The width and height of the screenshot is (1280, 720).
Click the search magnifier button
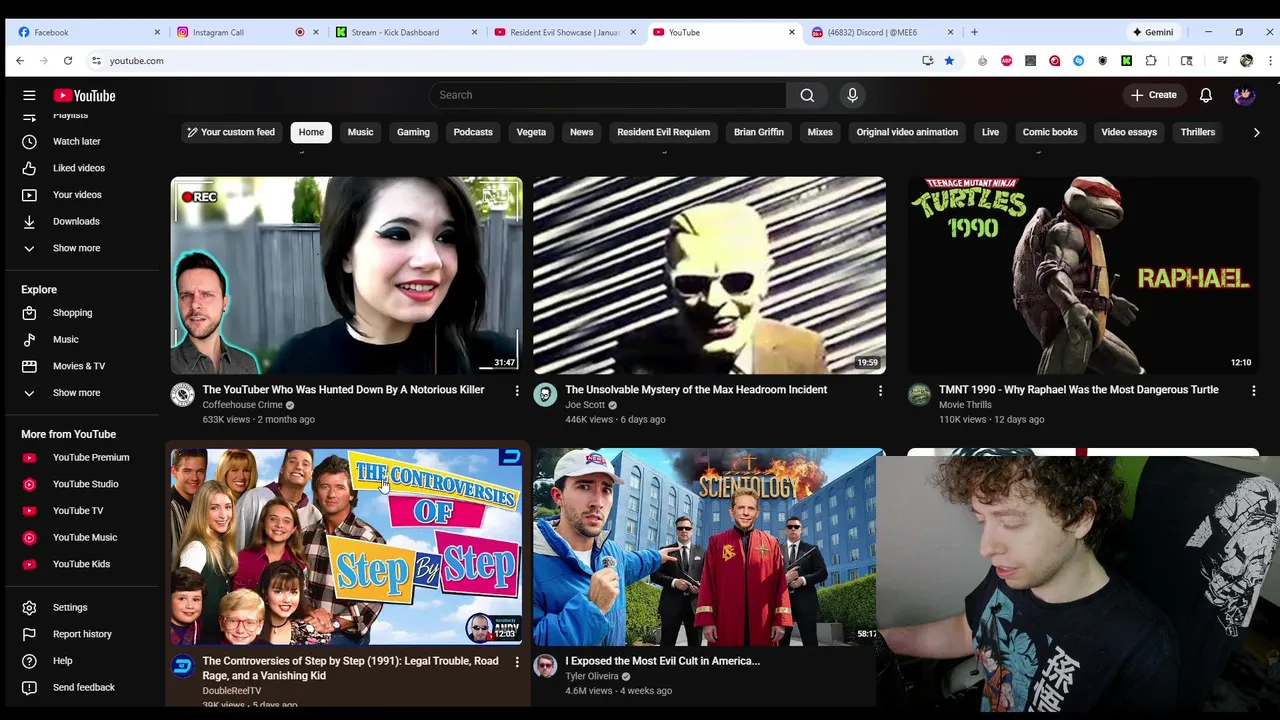[807, 95]
